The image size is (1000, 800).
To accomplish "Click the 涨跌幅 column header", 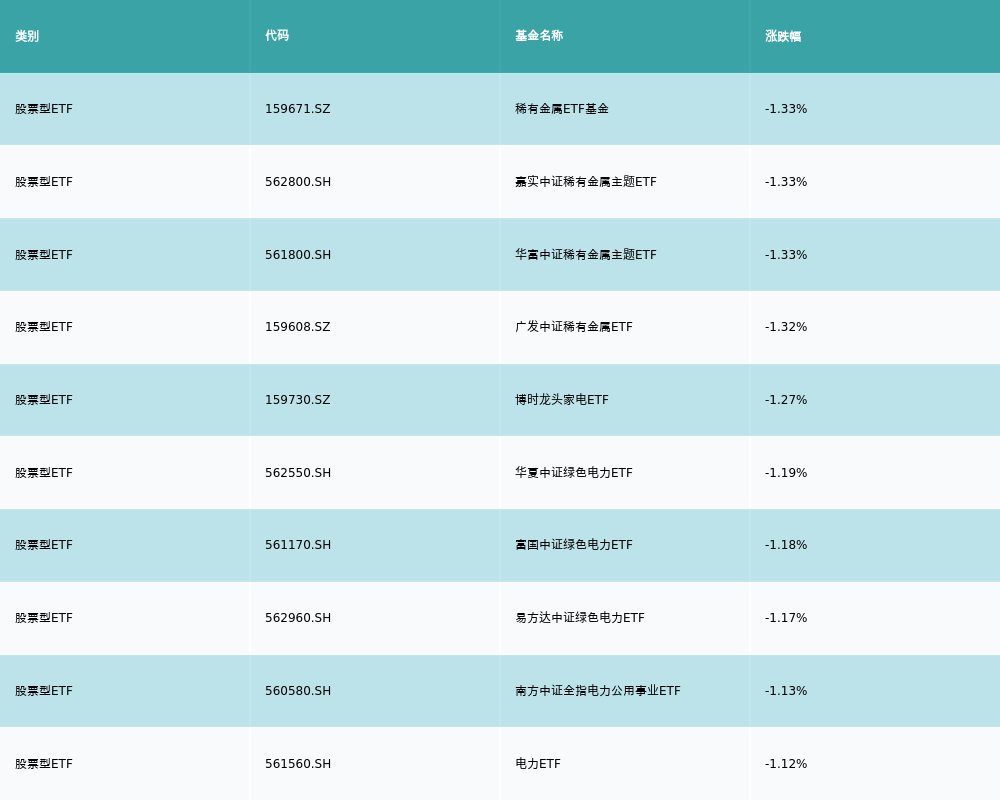I will pyautogui.click(x=783, y=36).
